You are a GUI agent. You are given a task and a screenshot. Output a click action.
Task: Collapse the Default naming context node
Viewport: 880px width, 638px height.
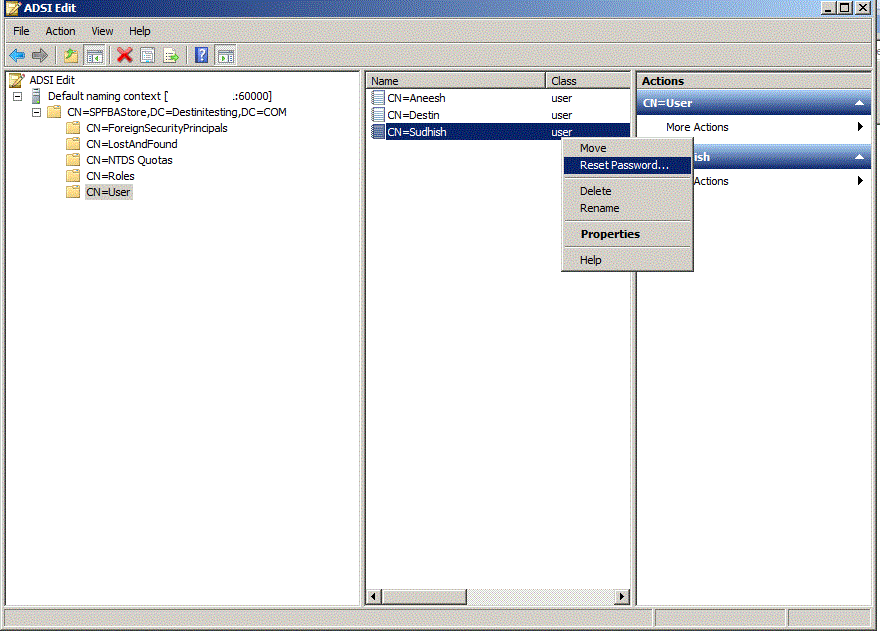18,97
